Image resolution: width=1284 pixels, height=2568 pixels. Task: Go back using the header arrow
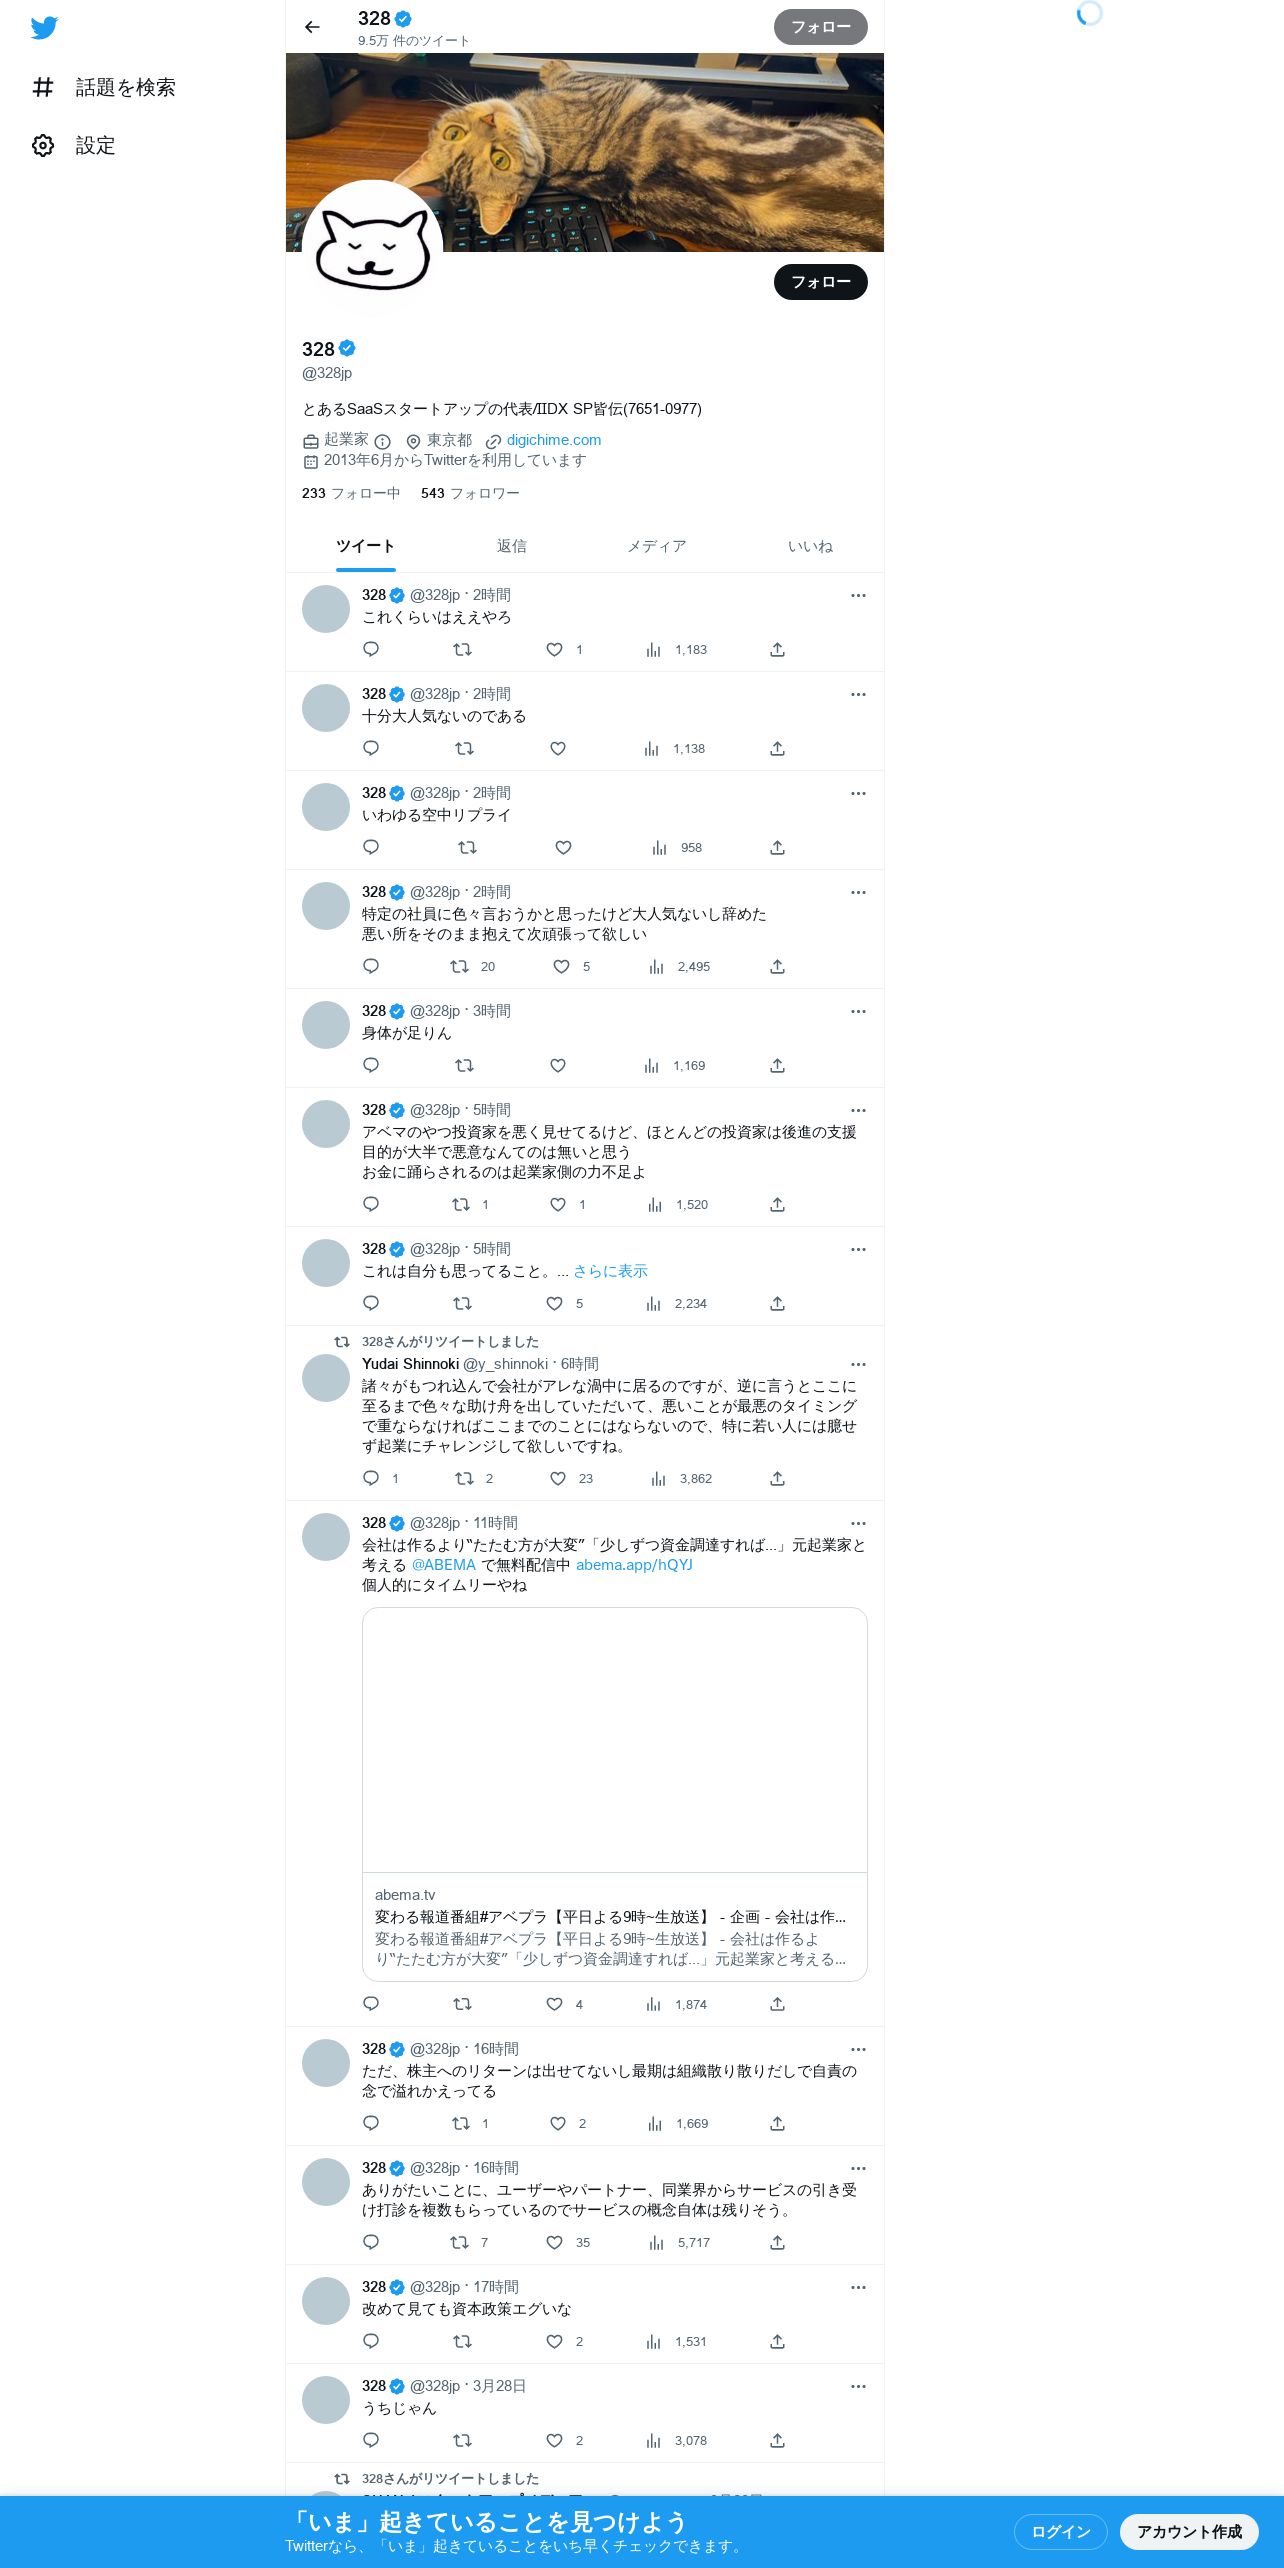312,27
